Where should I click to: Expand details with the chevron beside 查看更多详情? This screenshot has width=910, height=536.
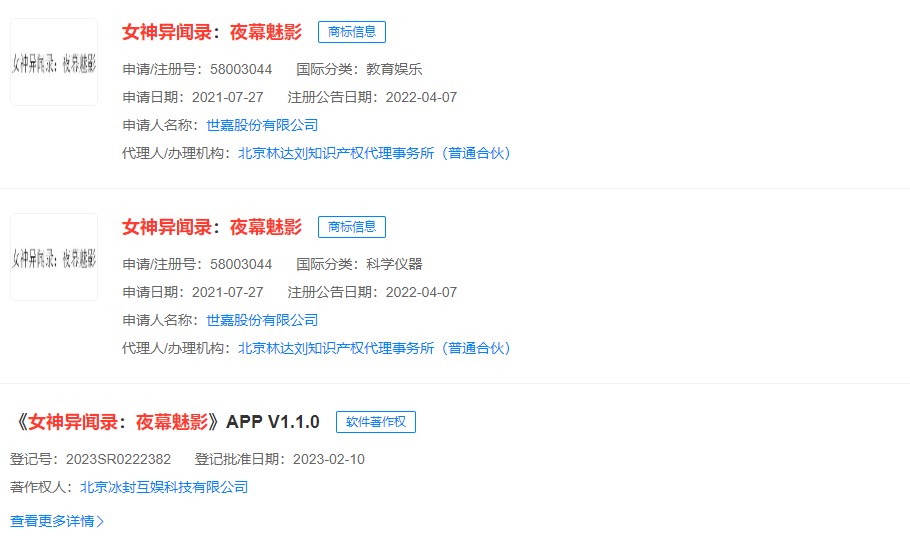100,521
